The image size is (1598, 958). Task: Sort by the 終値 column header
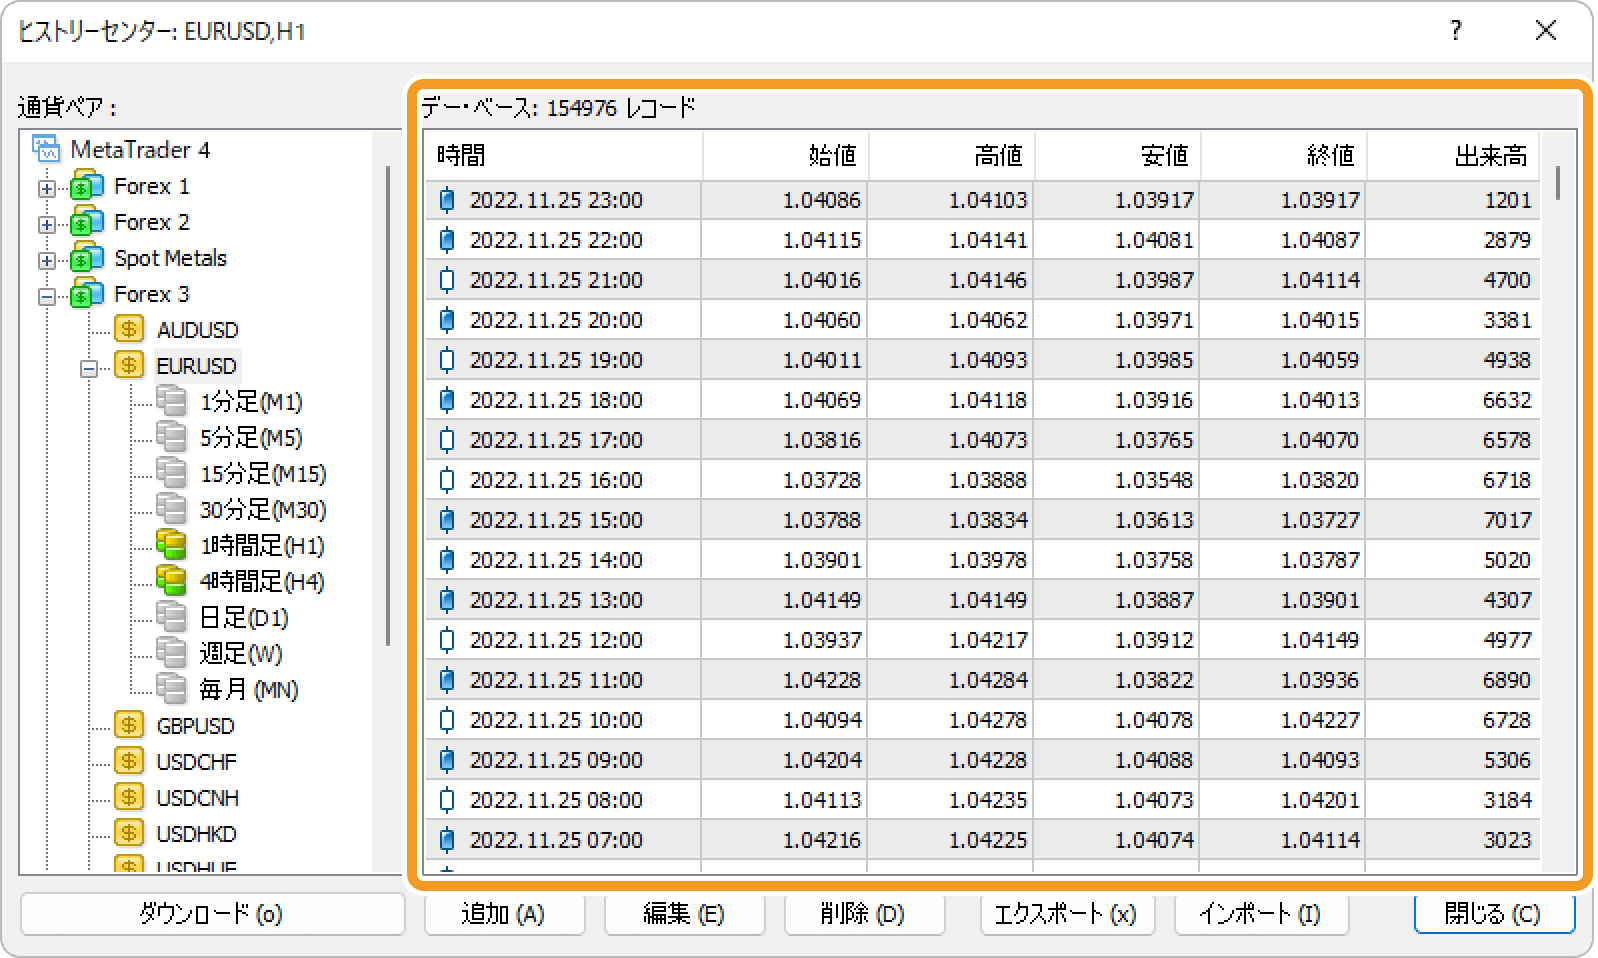point(1284,155)
